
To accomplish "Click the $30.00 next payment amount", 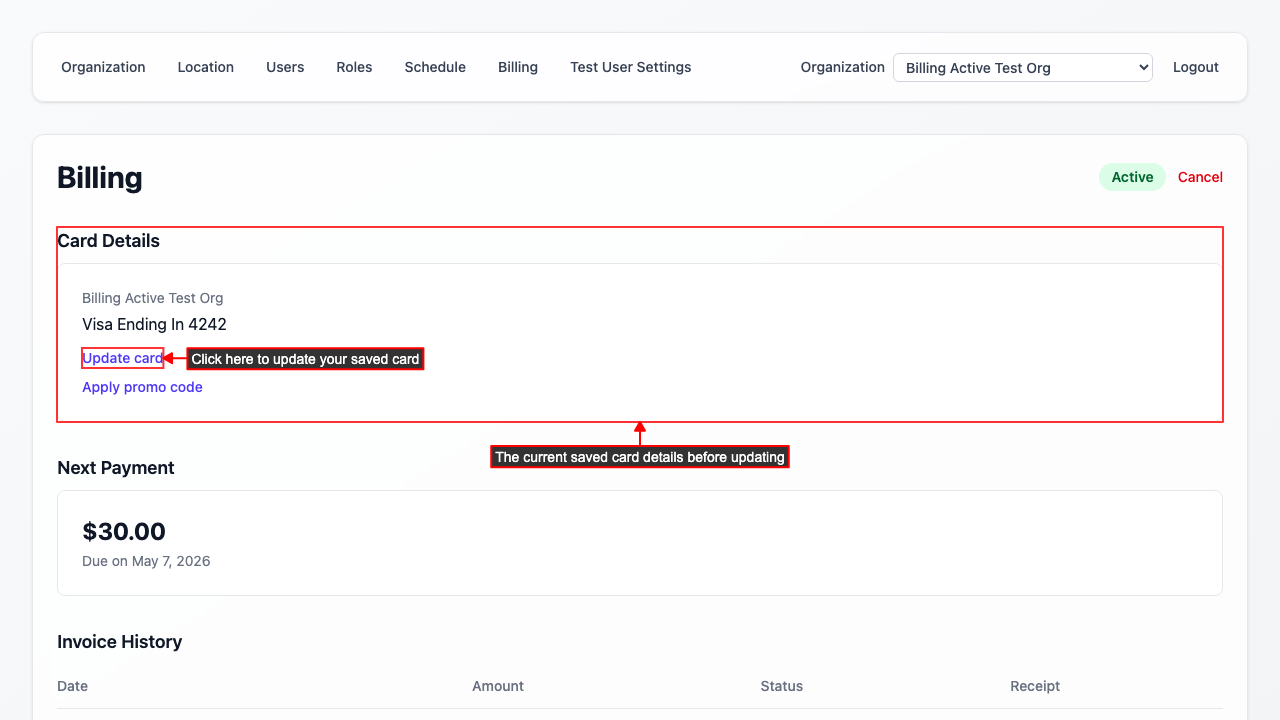I will click(124, 531).
